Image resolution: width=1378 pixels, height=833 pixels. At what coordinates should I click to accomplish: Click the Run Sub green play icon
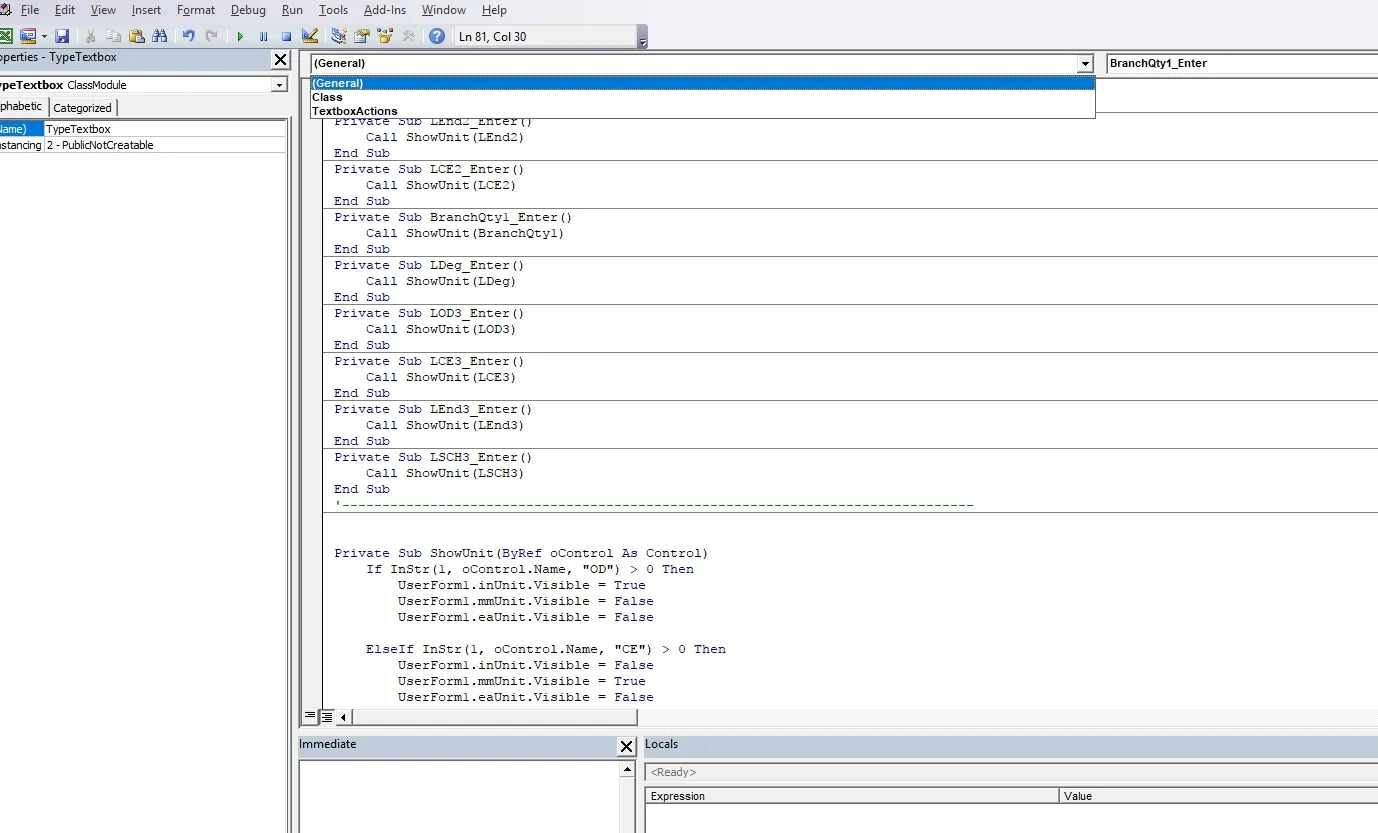click(240, 36)
